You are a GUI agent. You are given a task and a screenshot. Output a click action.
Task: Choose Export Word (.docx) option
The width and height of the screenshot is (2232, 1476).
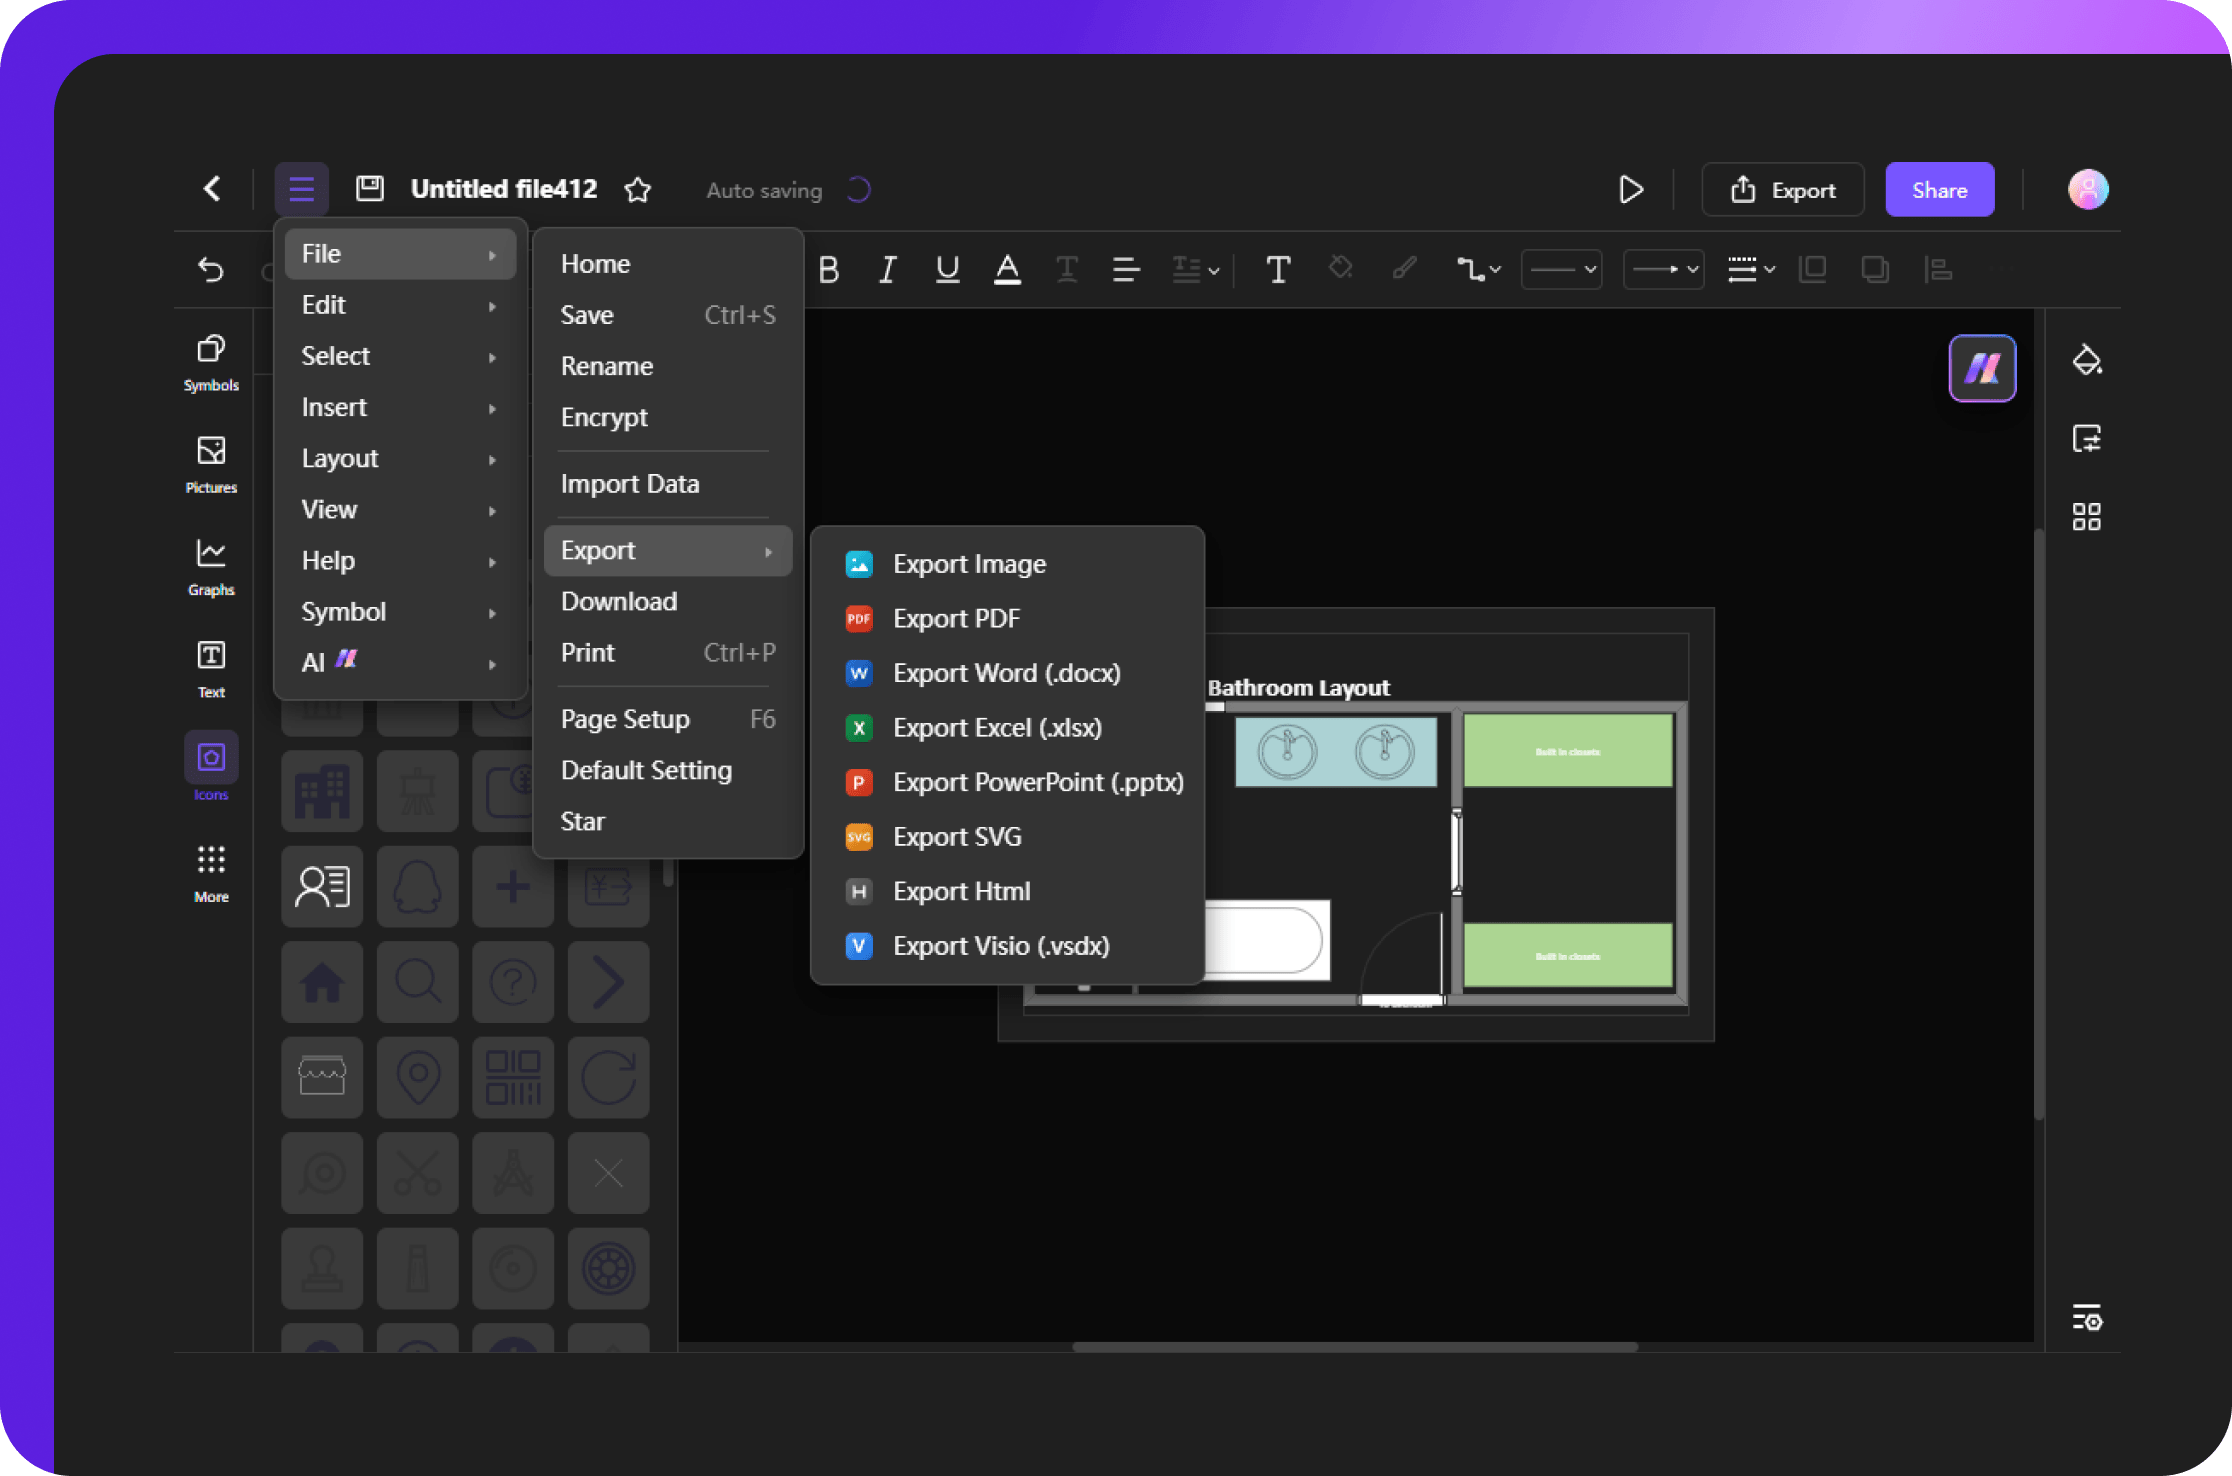(1007, 673)
